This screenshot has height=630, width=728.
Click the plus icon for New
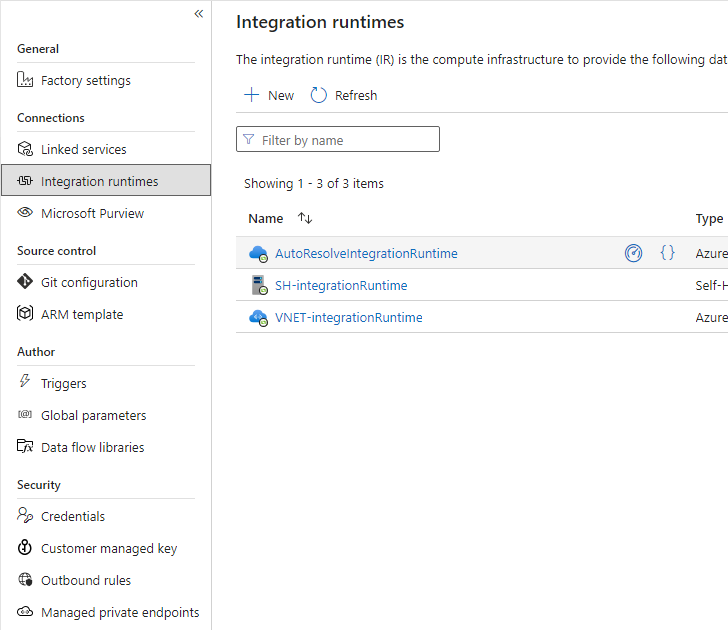[252, 95]
